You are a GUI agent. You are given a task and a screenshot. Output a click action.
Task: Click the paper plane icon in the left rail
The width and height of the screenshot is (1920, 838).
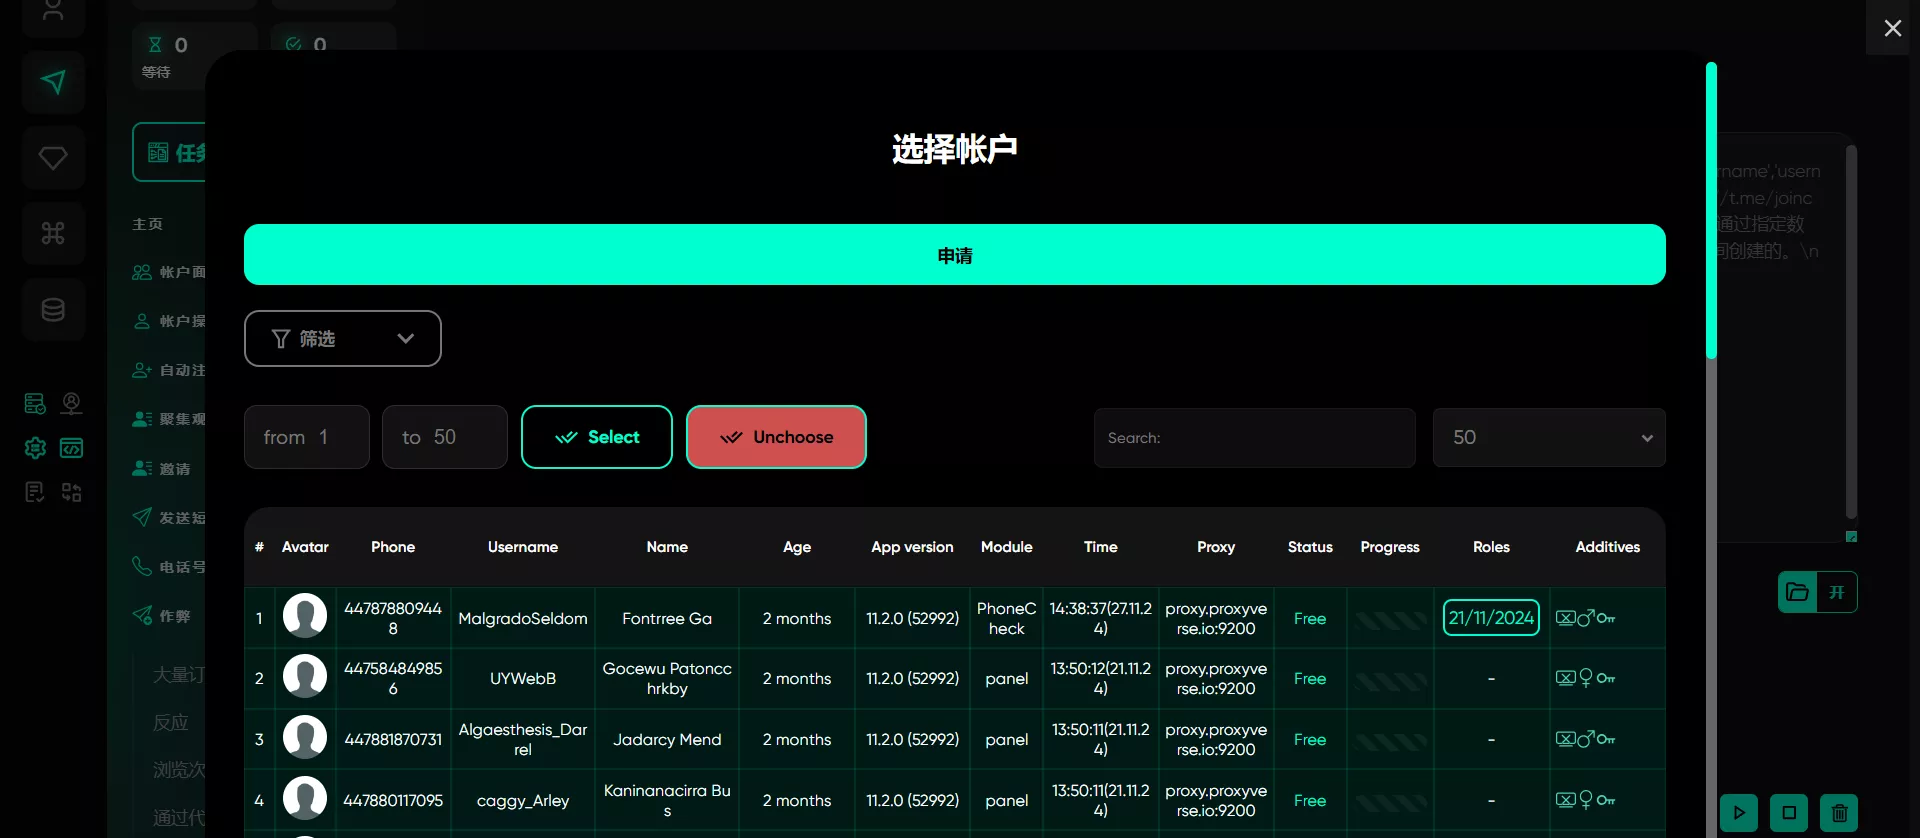pos(53,82)
